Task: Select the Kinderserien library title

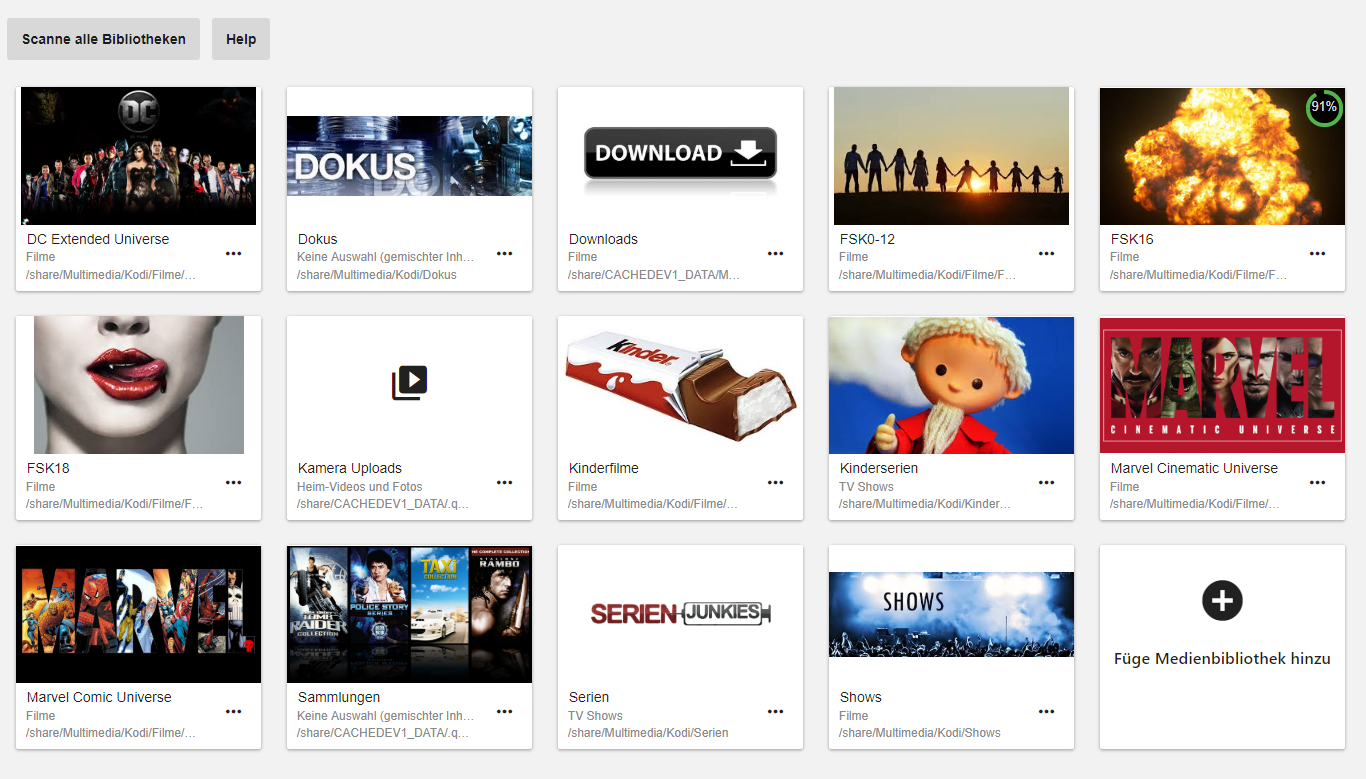Action: pos(879,468)
